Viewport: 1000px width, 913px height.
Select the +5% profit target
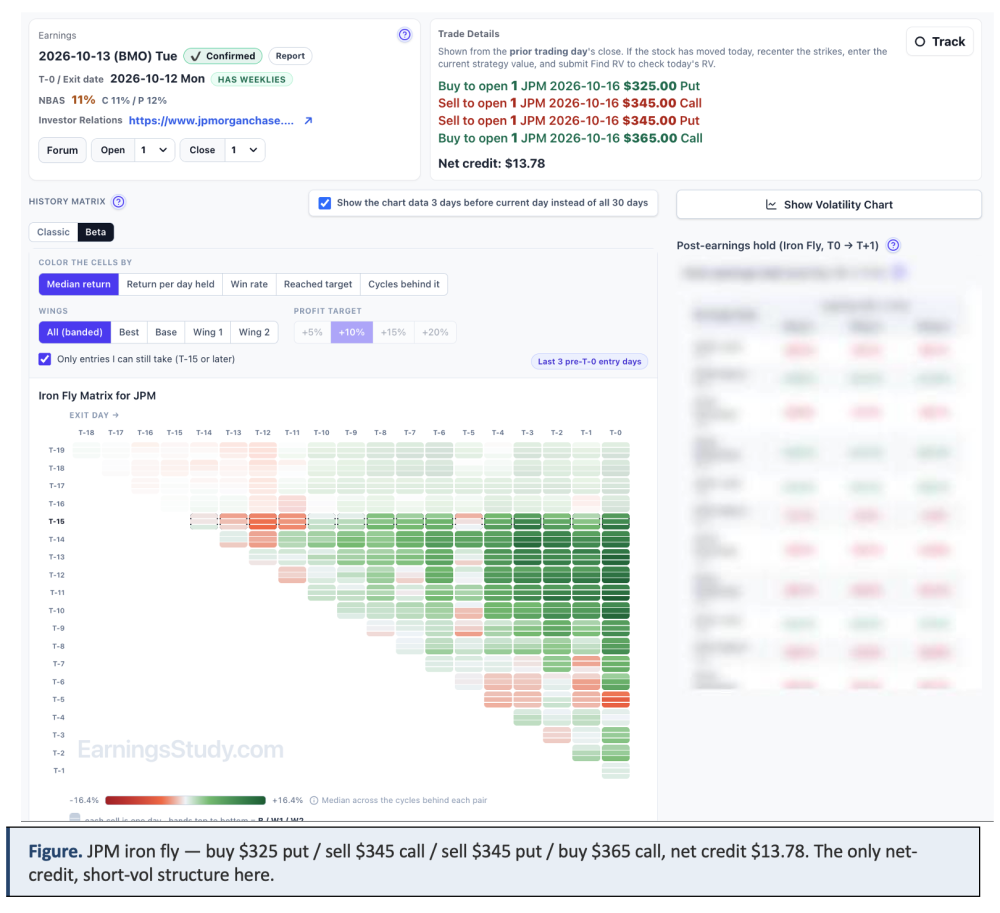(312, 332)
